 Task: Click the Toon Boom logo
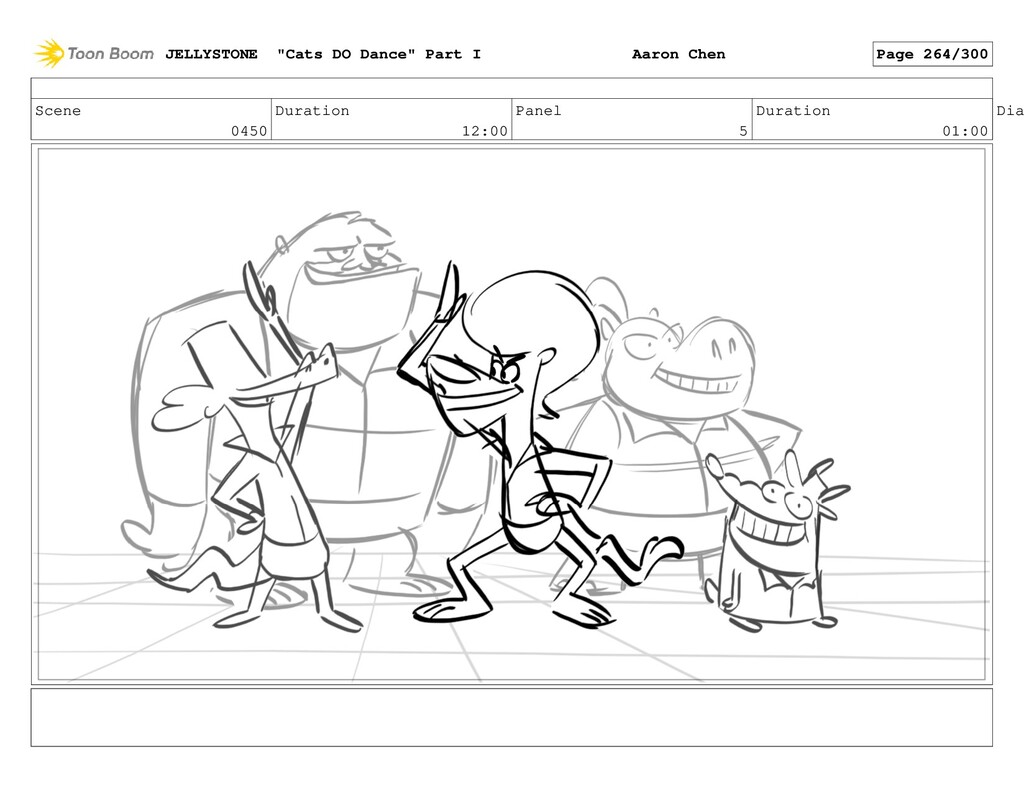click(x=94, y=54)
